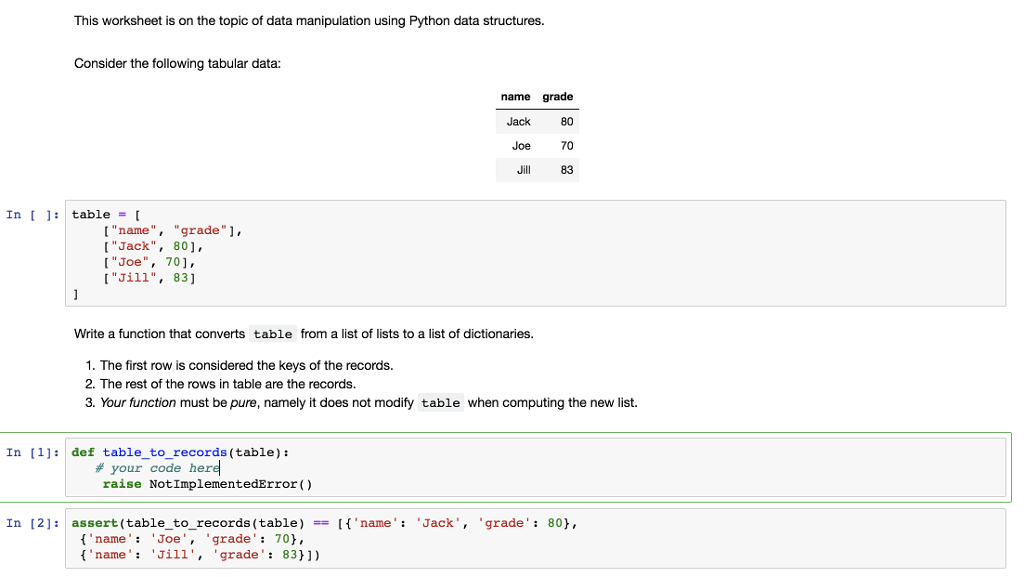Click the "grade" column header in table

[x=557, y=97]
